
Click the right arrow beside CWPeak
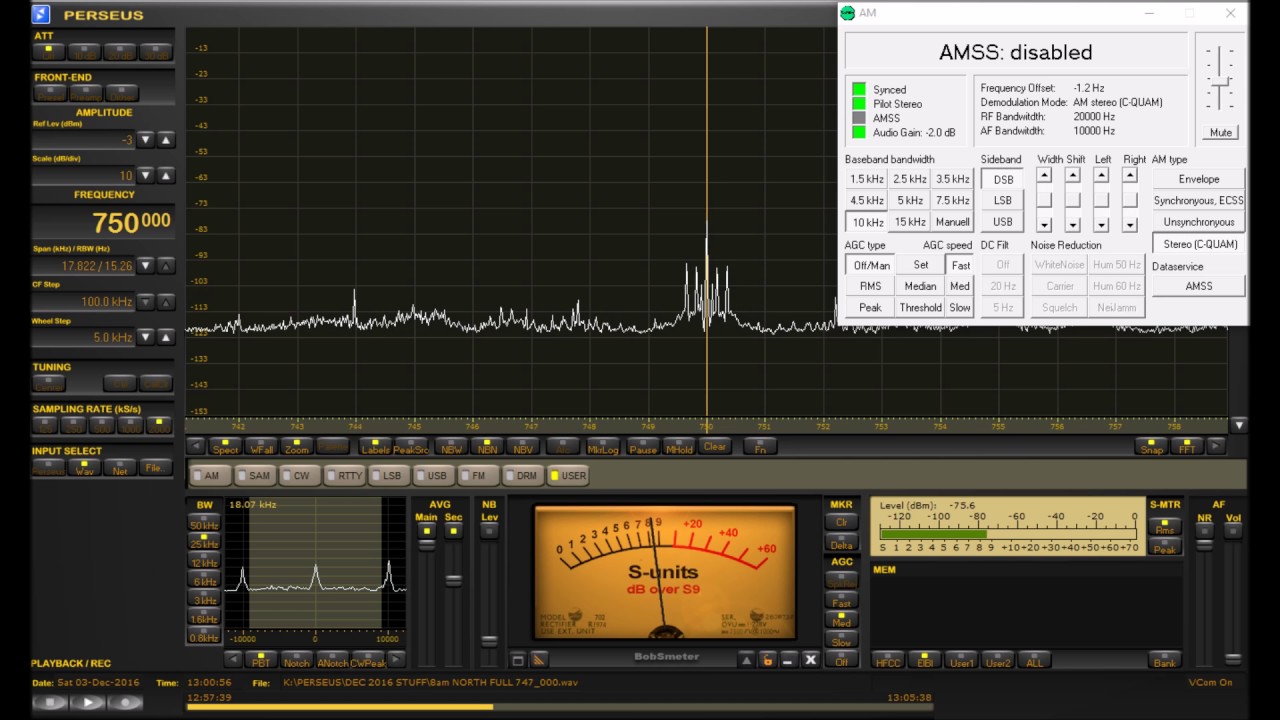coord(396,660)
